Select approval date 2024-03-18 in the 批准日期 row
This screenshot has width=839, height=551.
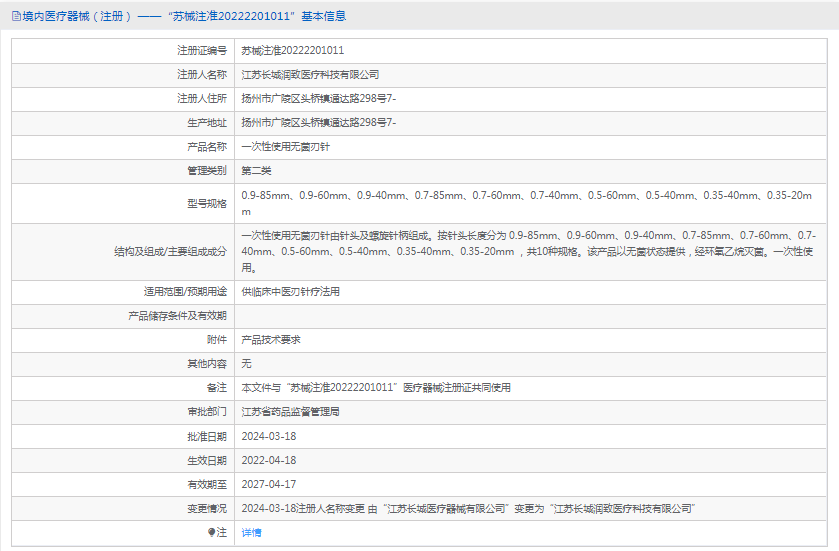(269, 437)
